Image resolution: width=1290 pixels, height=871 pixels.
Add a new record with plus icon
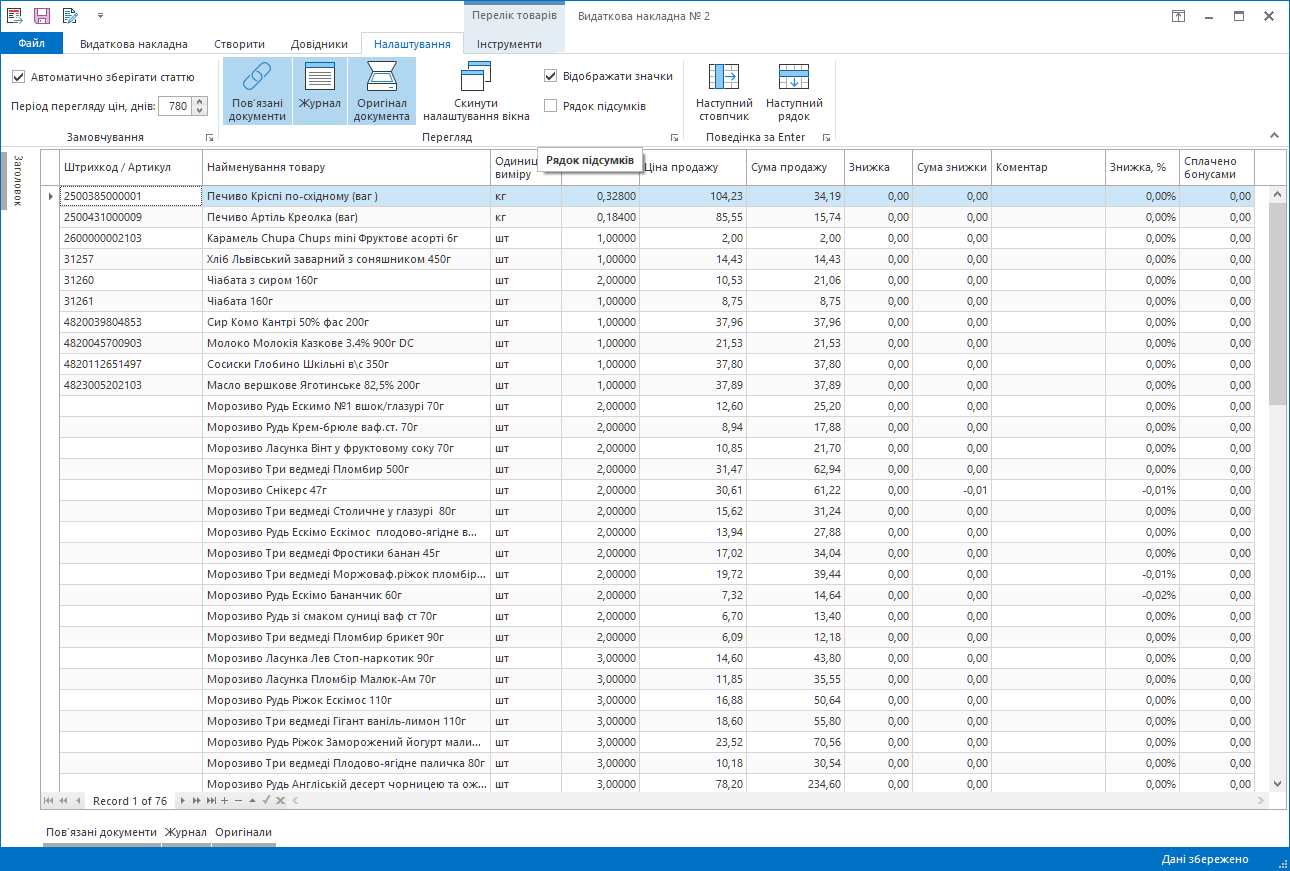click(x=225, y=801)
